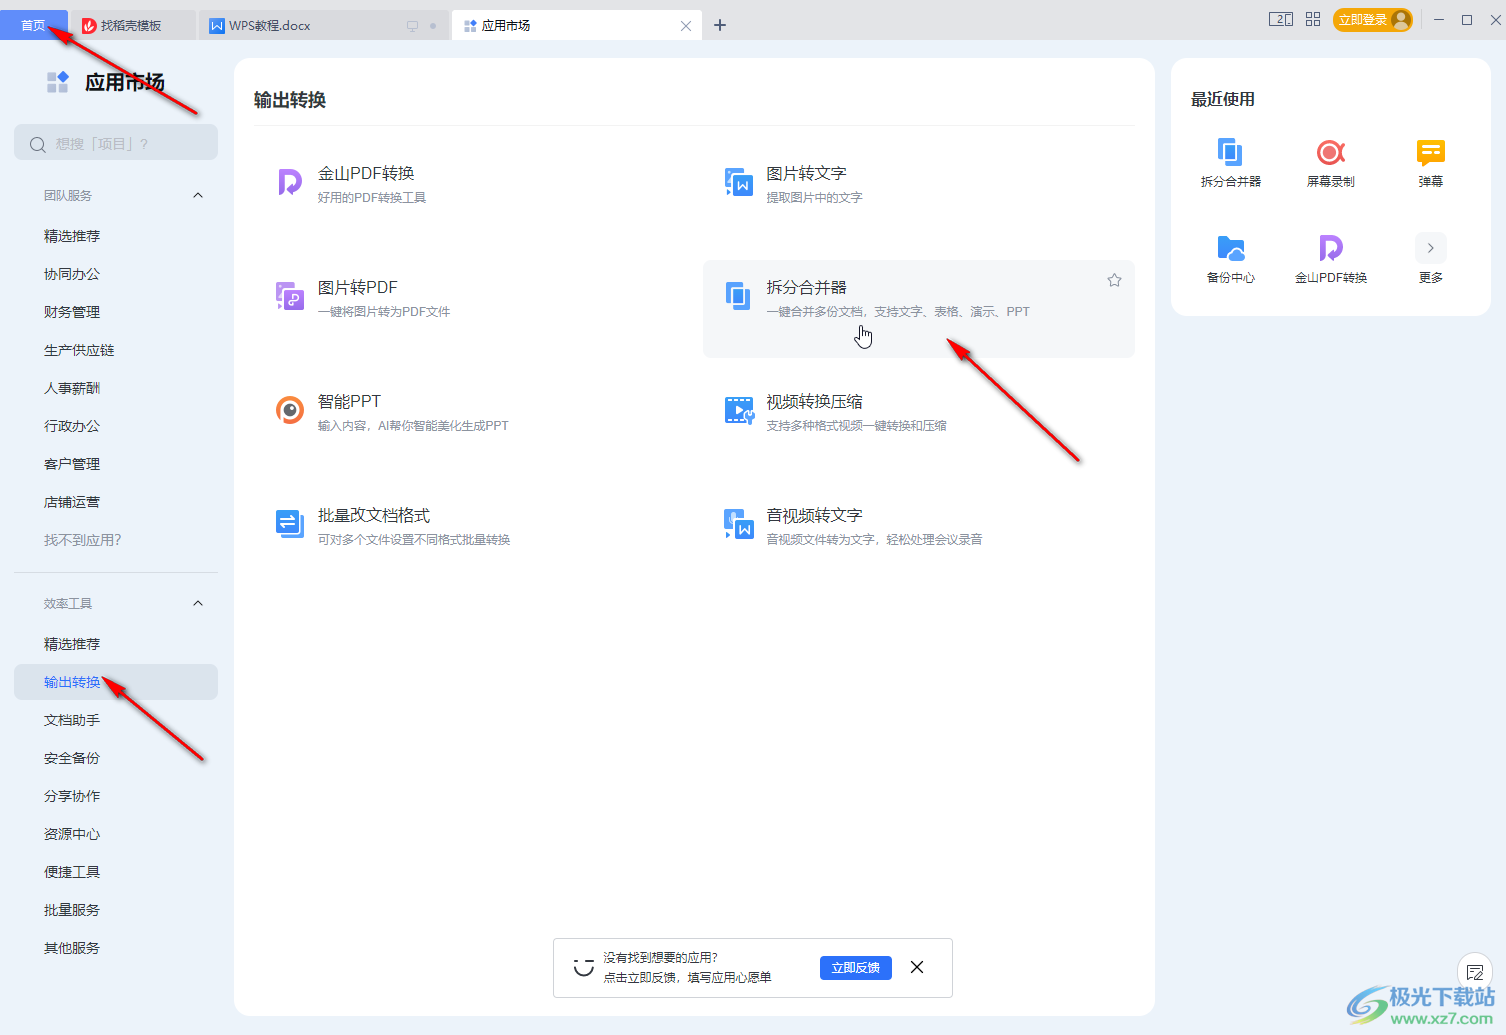Open the 图片转文字 app icon
This screenshot has width=1506, height=1035.
pyautogui.click(x=738, y=182)
